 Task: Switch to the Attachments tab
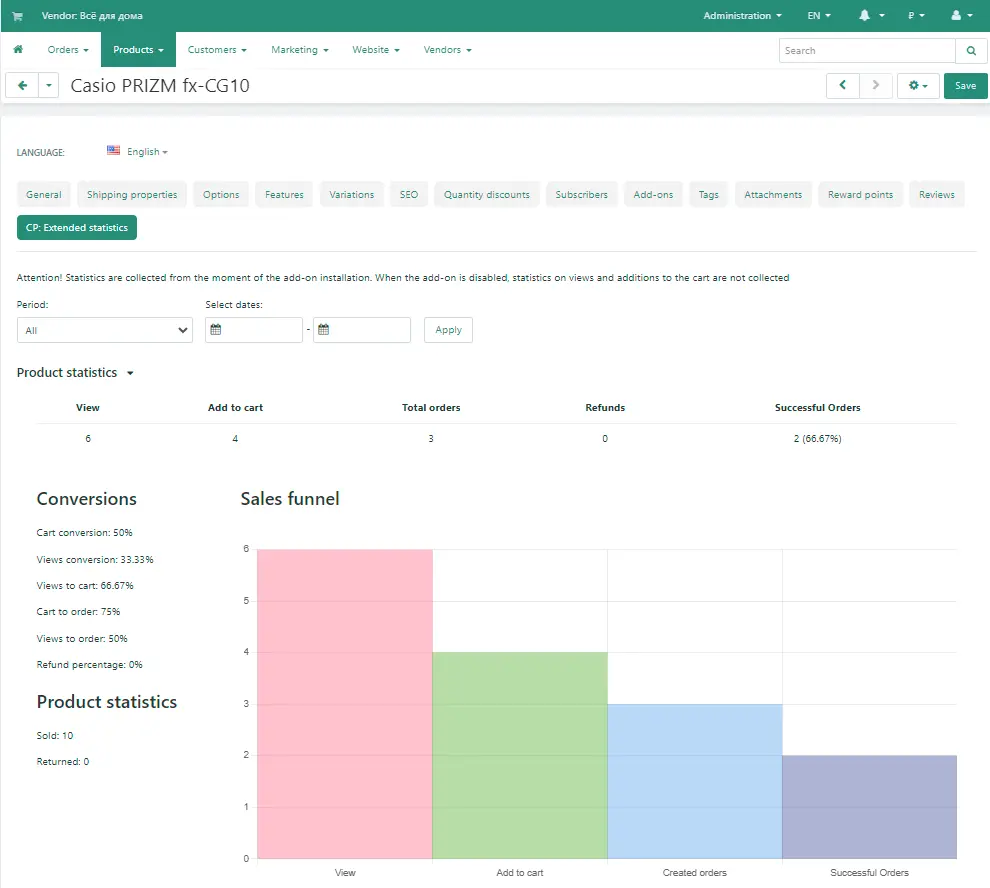(x=773, y=195)
